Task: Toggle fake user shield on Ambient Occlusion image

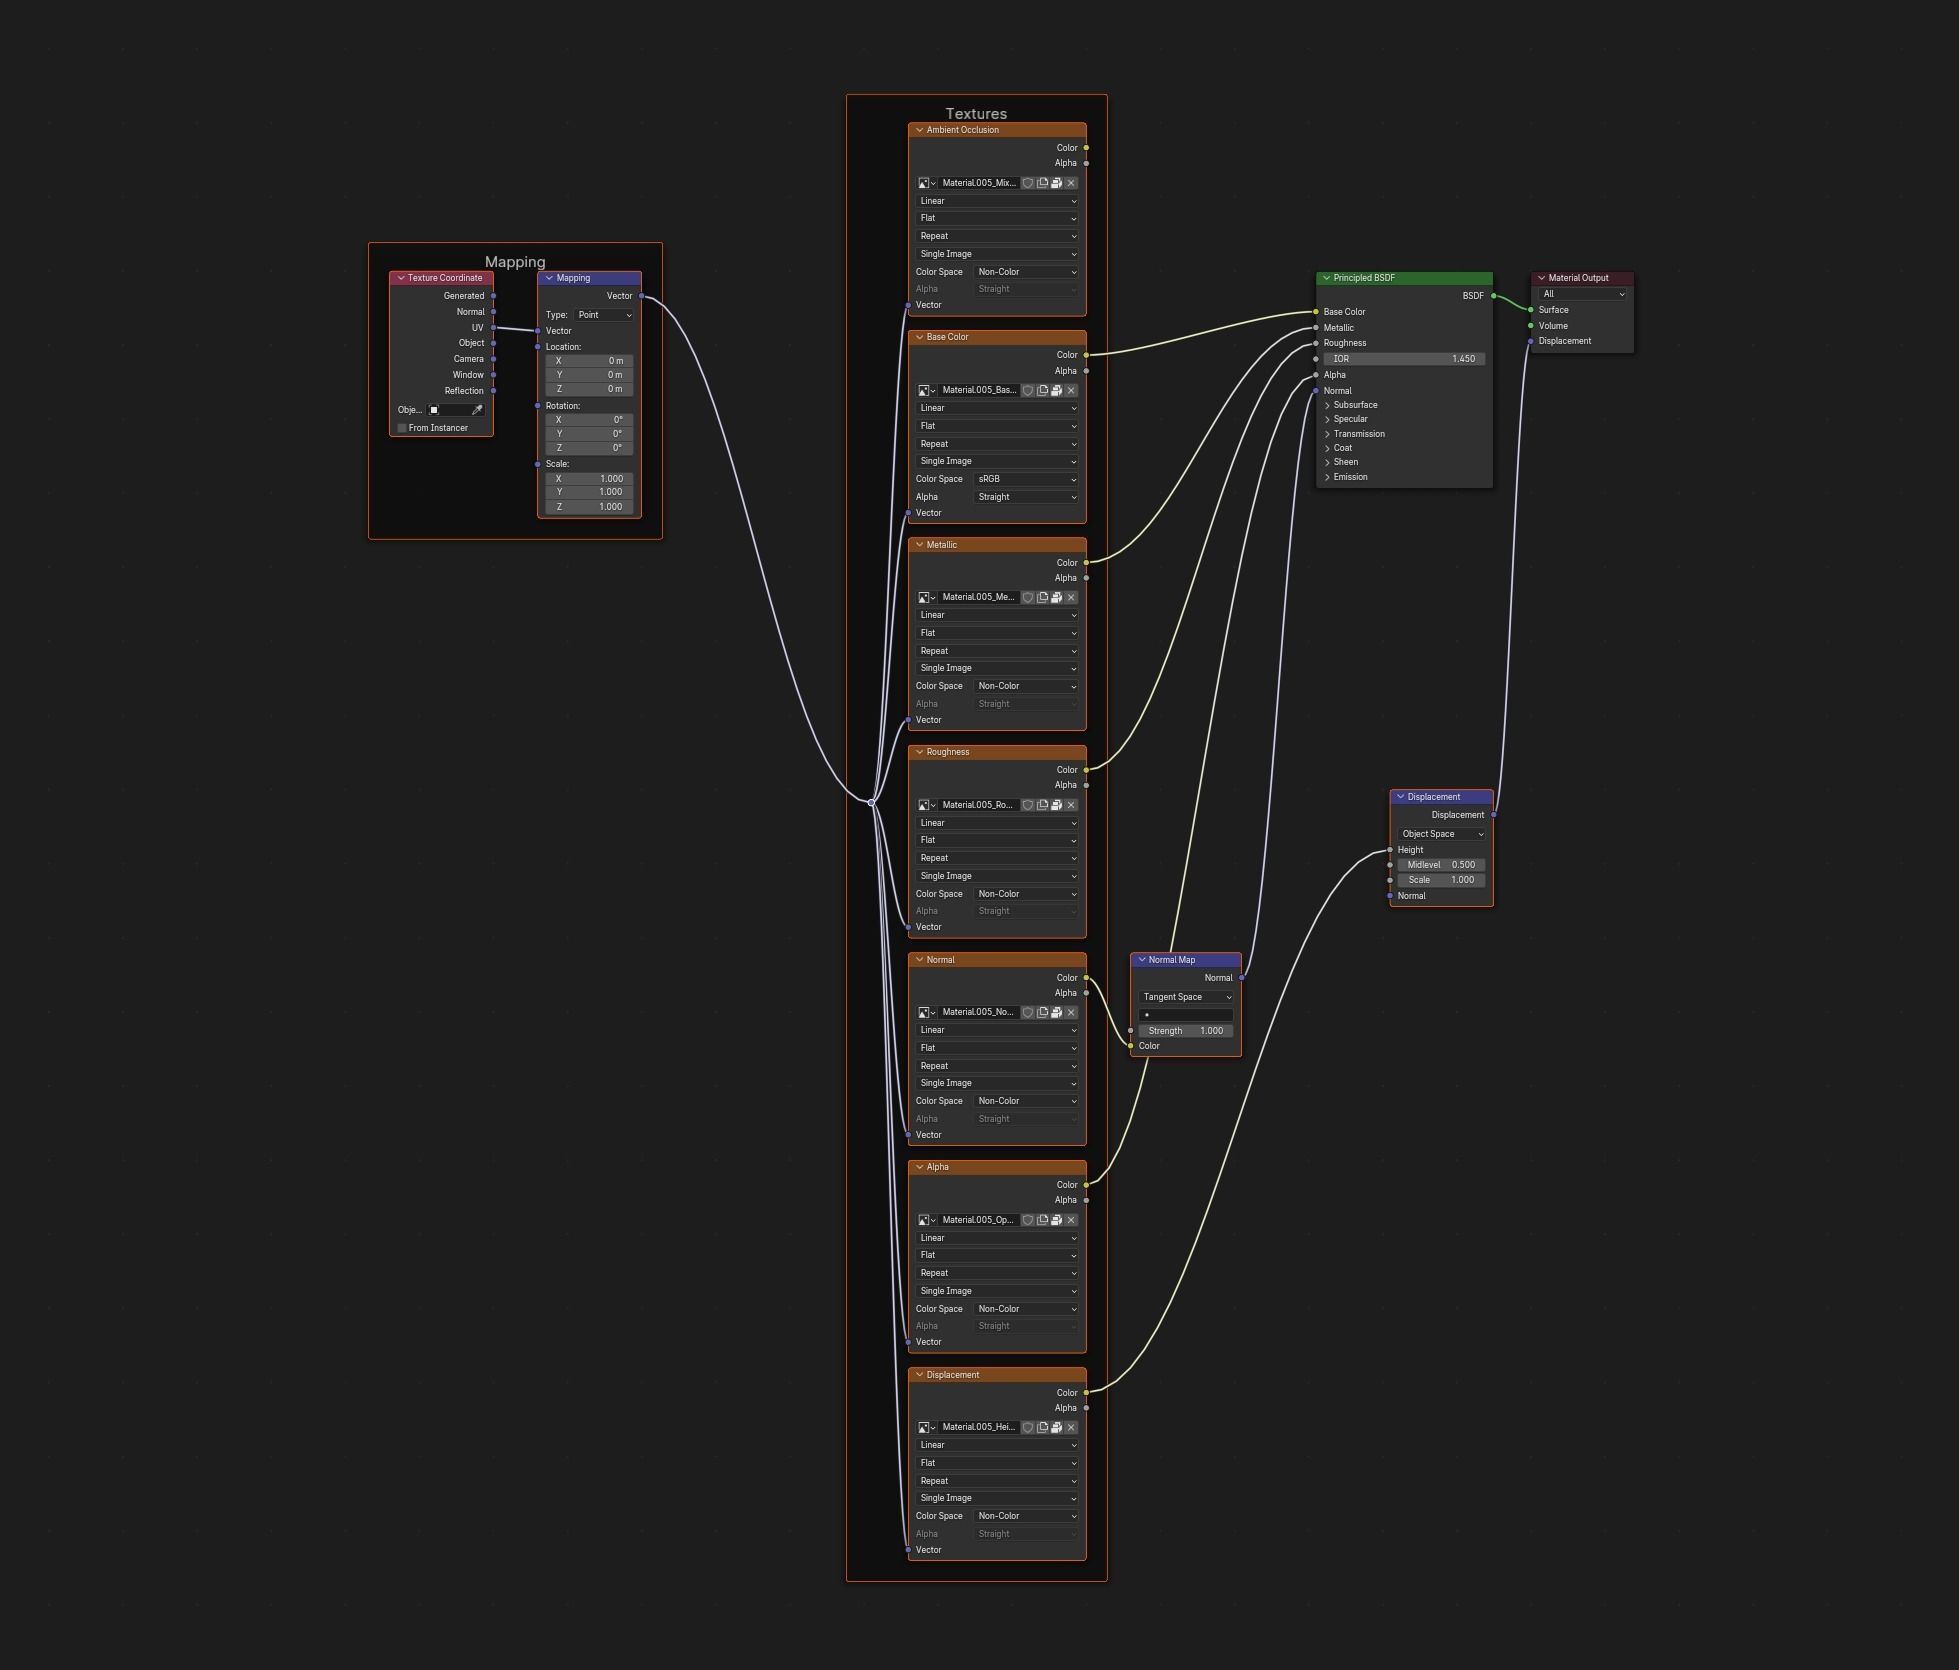Action: [x=1027, y=183]
